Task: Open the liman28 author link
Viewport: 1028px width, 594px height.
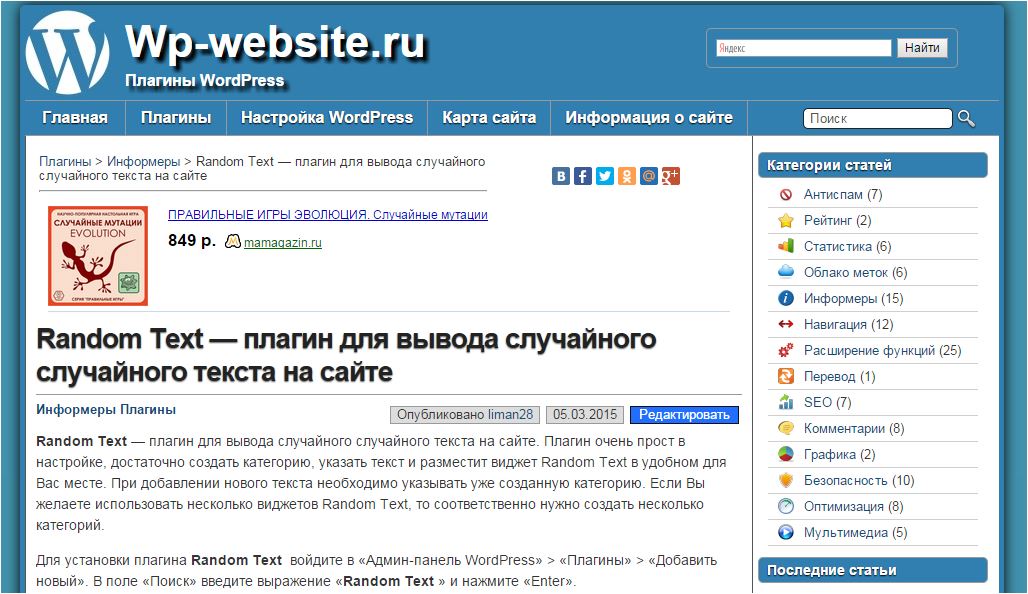Action: pyautogui.click(x=511, y=415)
